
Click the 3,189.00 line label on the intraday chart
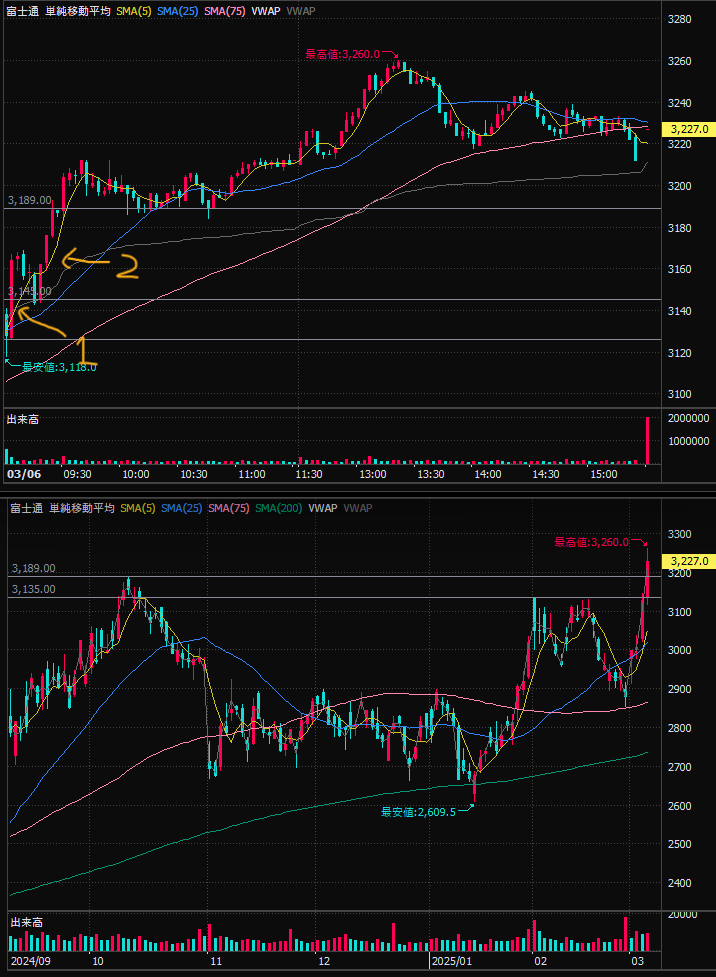[x=29, y=200]
